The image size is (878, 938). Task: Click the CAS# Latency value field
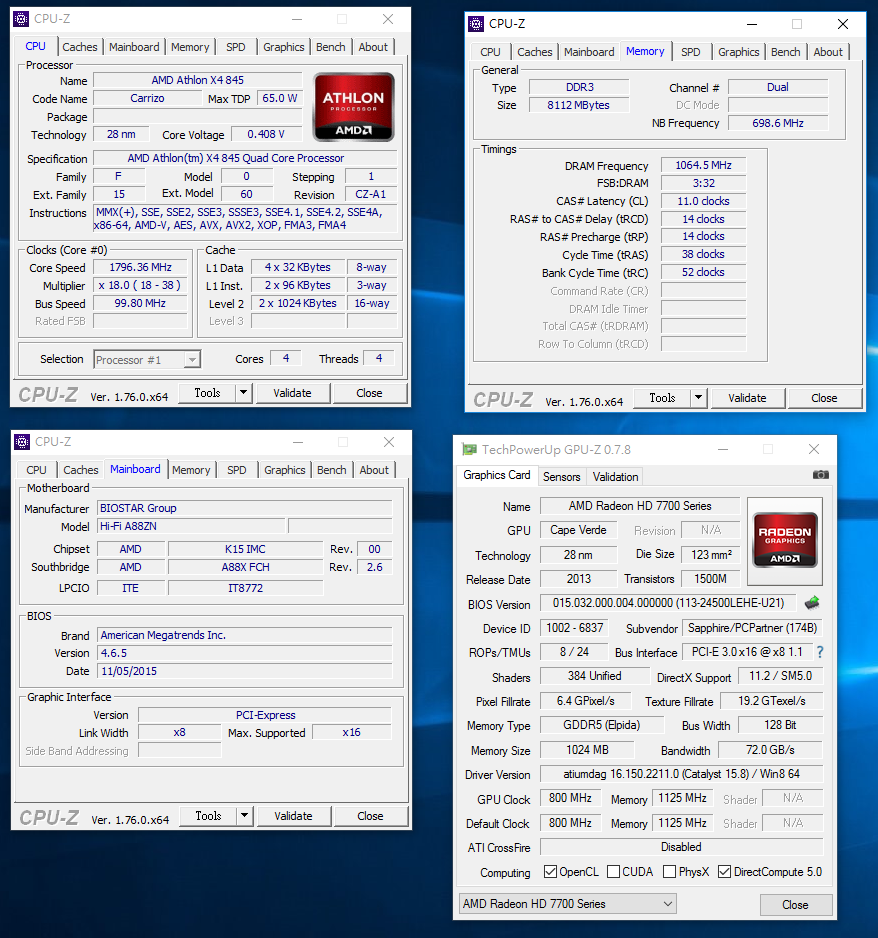tap(703, 201)
